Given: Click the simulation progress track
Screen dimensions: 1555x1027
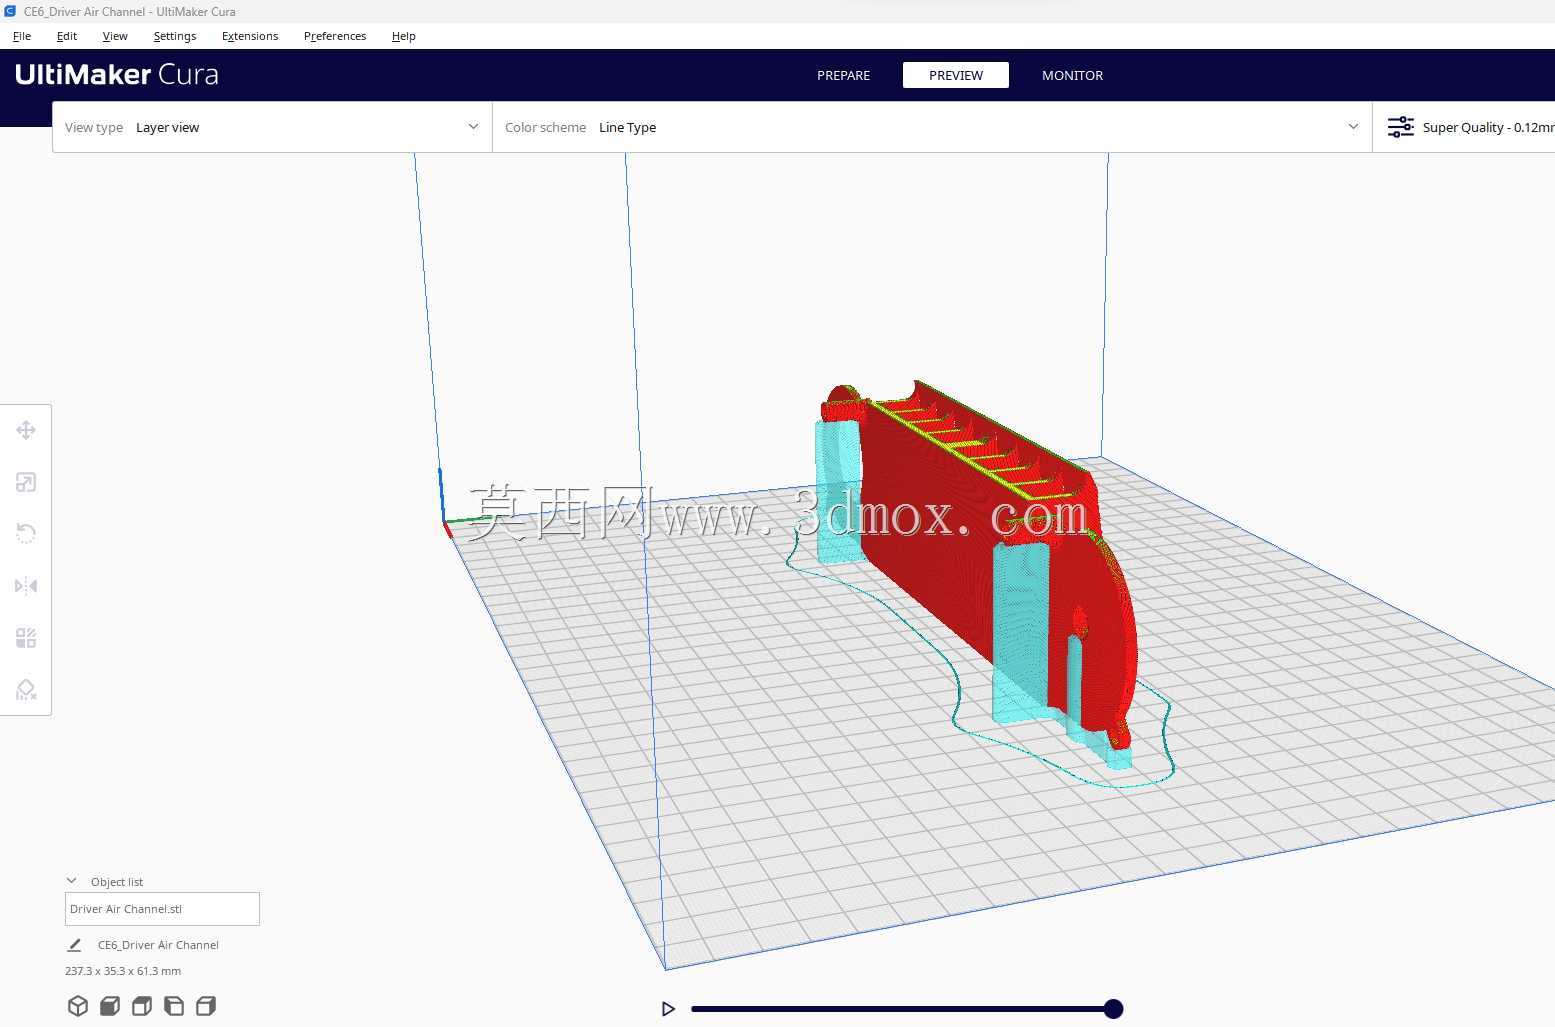Looking at the screenshot, I should pos(900,1009).
